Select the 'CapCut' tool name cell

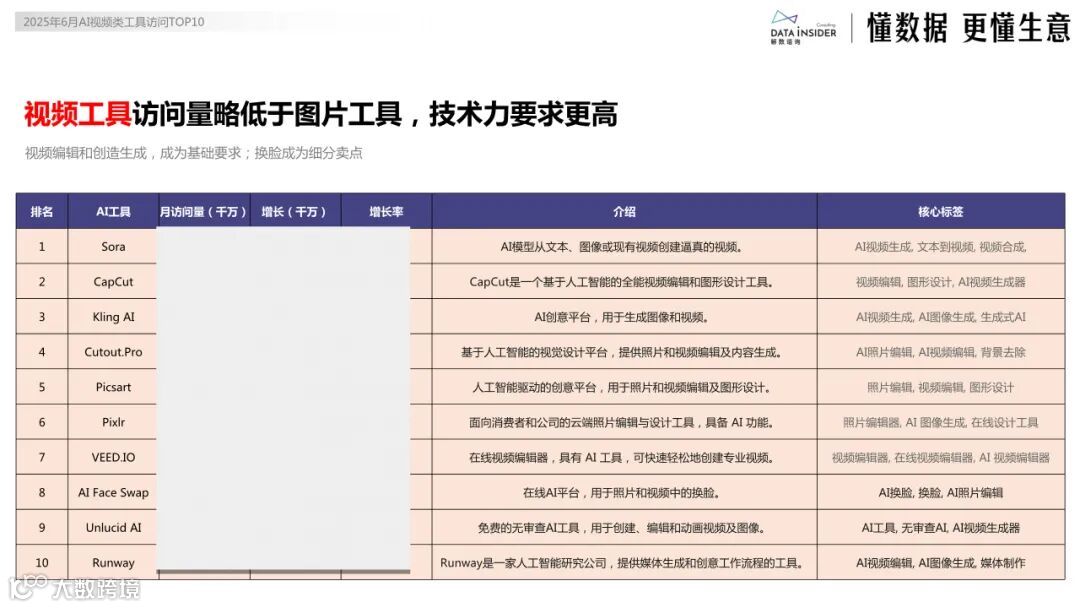pyautogui.click(x=113, y=282)
